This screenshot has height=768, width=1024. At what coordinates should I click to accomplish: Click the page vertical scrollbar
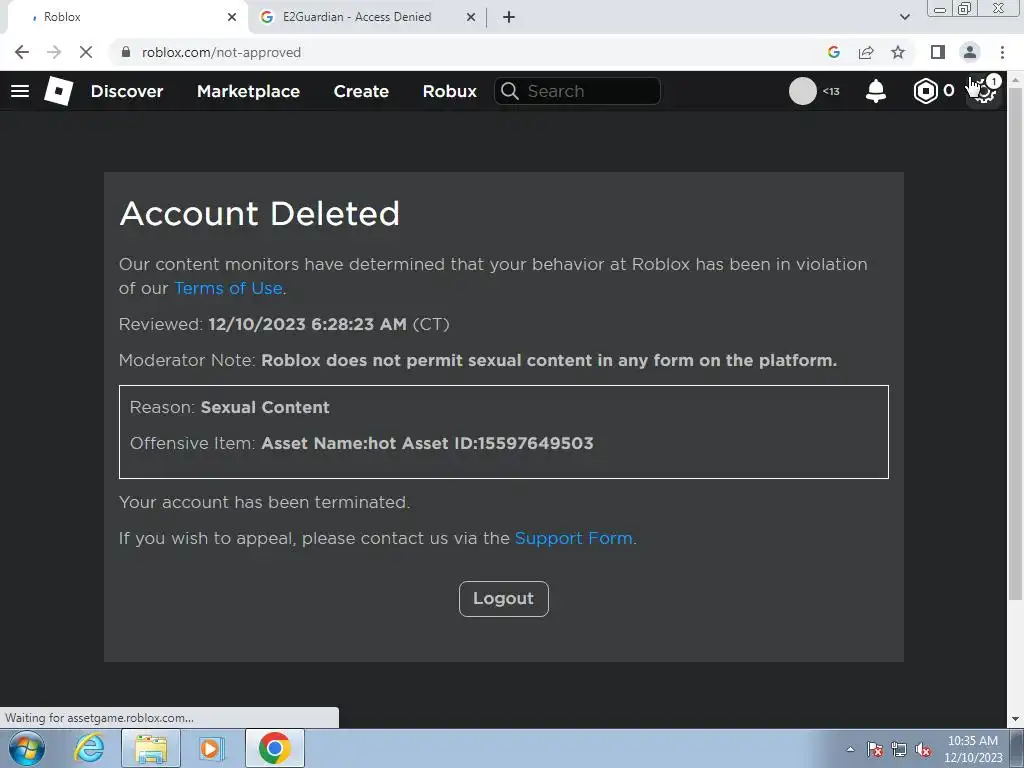(1015, 344)
